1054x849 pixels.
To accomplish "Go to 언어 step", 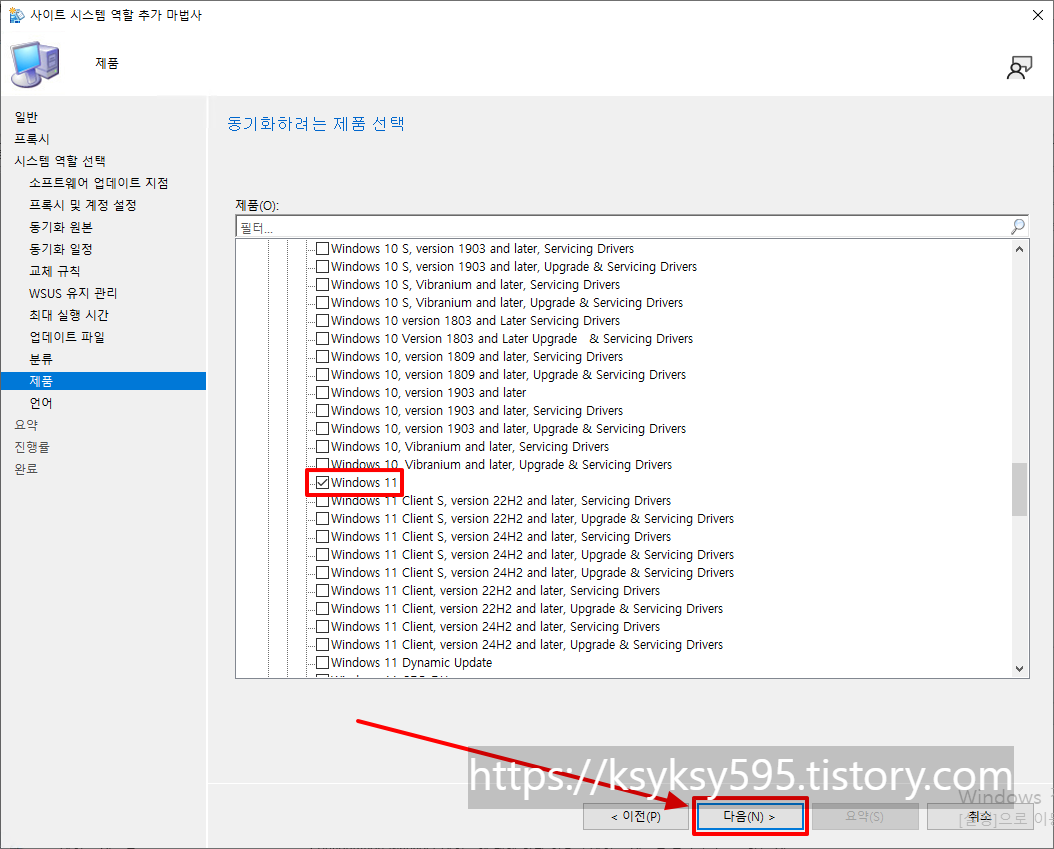I will tap(41, 403).
